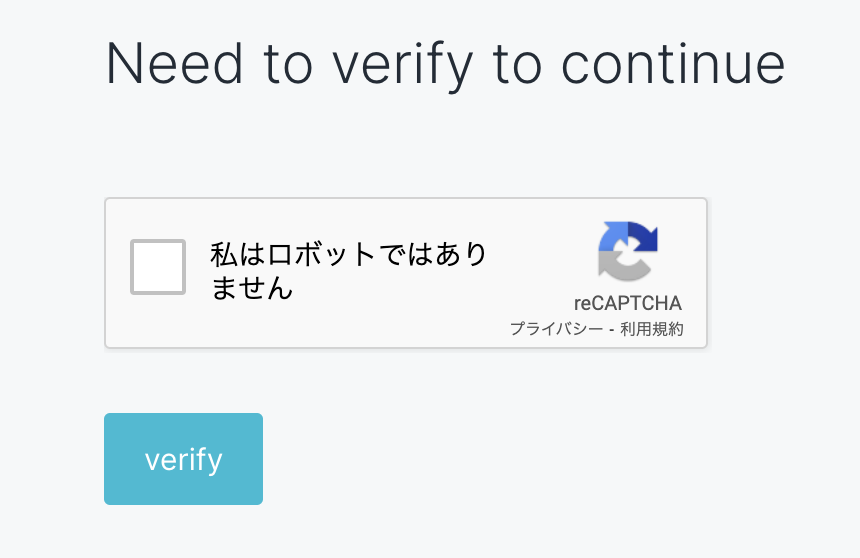Check the 私はロボットではありません checkbox
The height and width of the screenshot is (558, 860).
pos(158,267)
